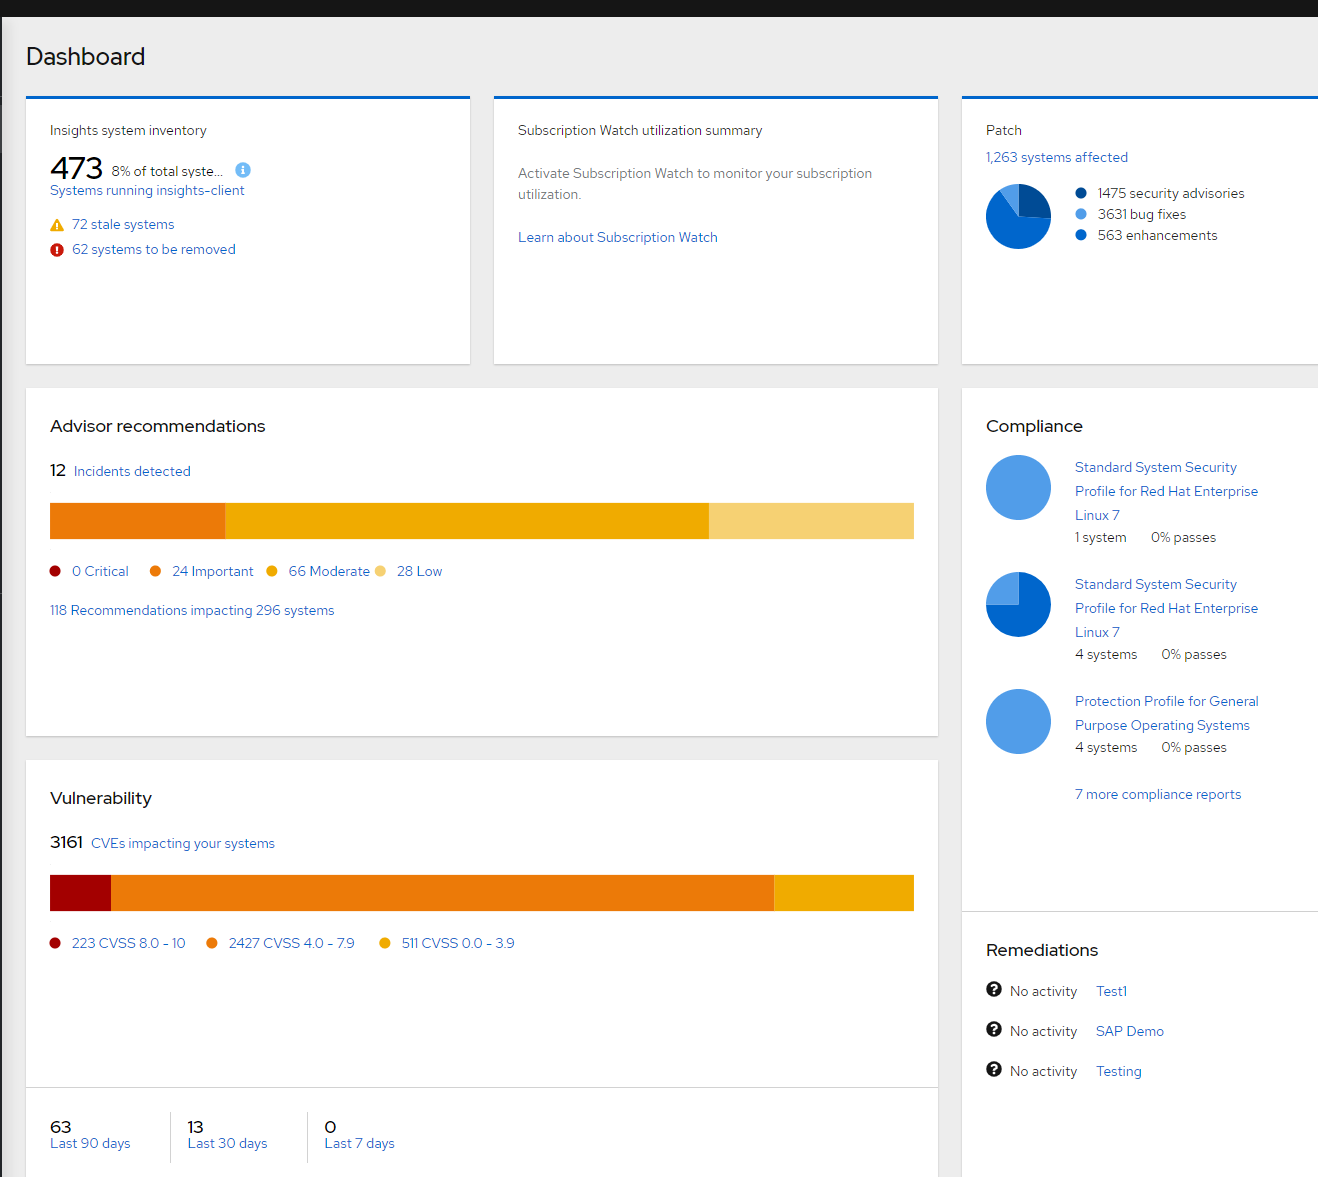1318x1177 pixels.
Task: Click the question mark icon next to SAP Demo
Action: [993, 1029]
